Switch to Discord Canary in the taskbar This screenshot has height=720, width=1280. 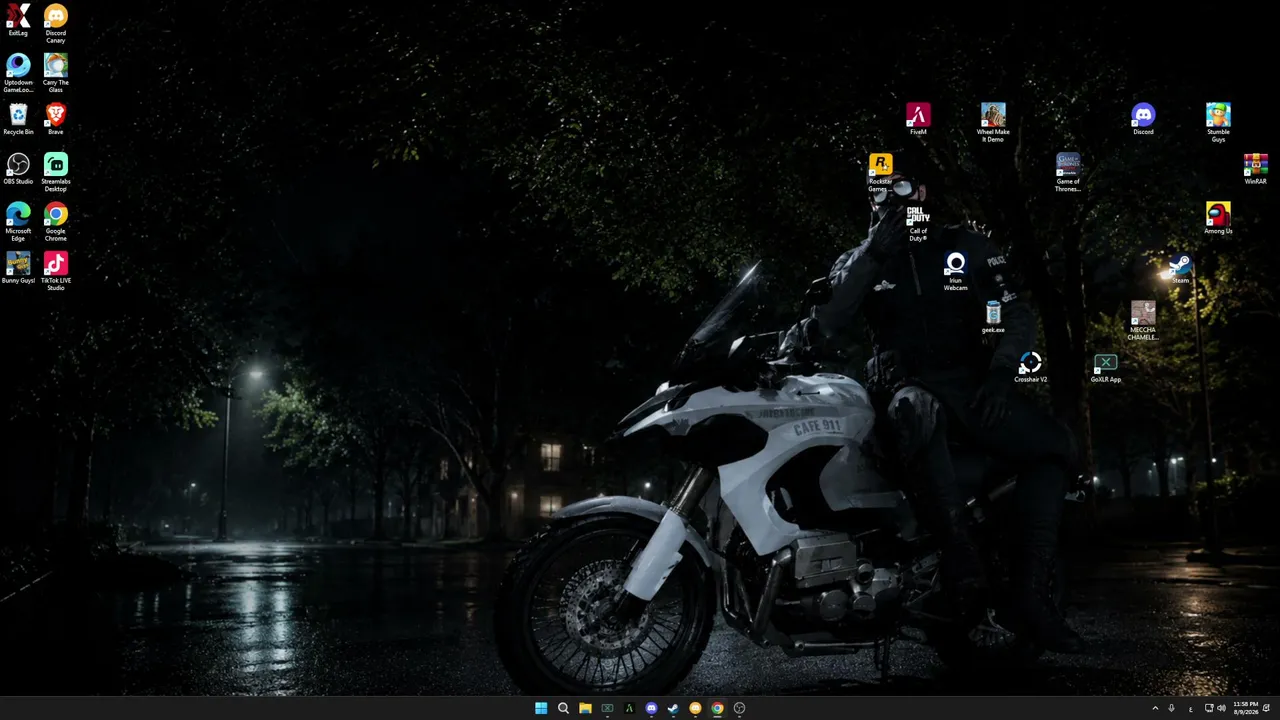(x=695, y=708)
